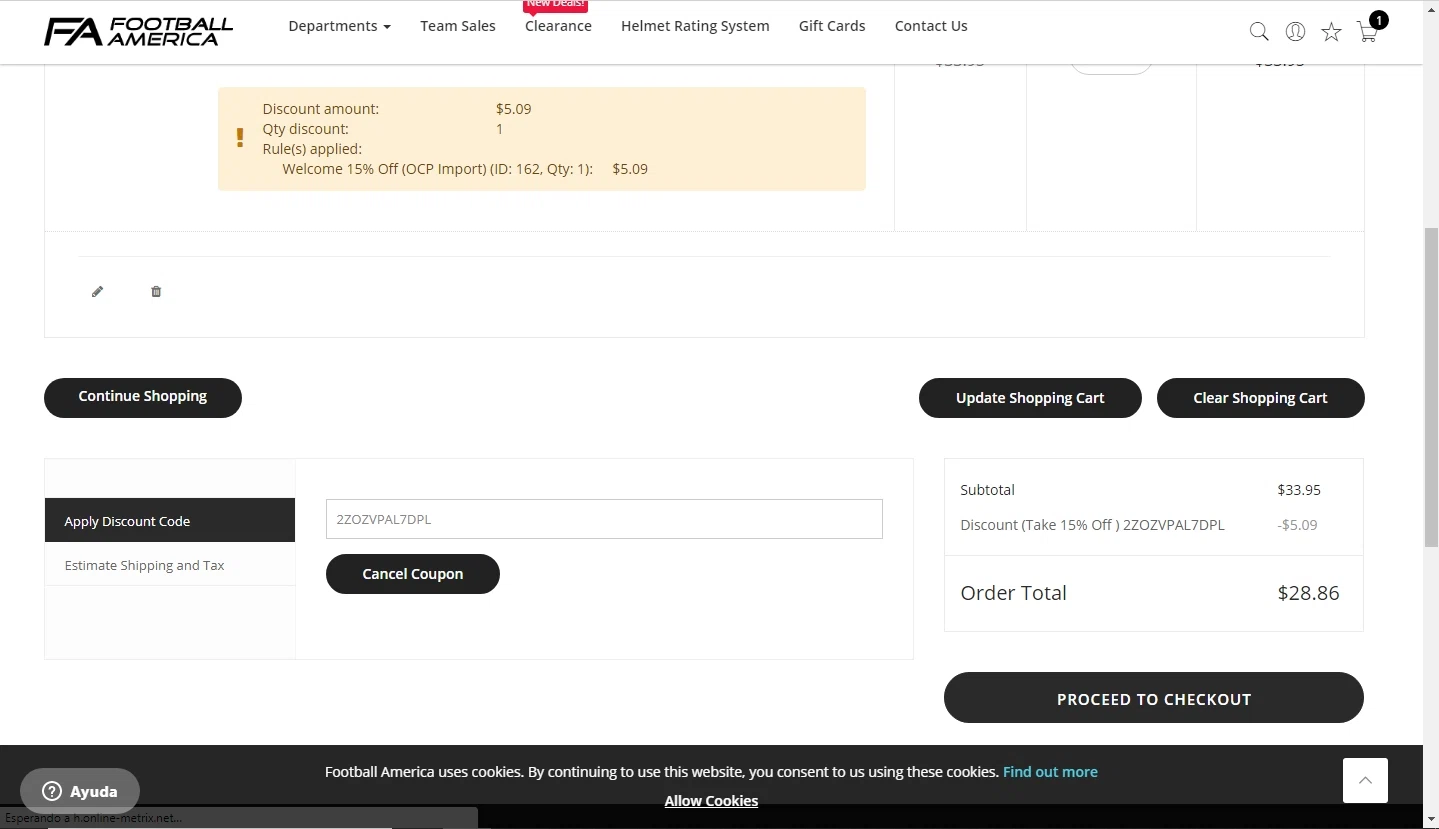Open Contact Us menu item
This screenshot has height=829, width=1439.
coord(931,26)
